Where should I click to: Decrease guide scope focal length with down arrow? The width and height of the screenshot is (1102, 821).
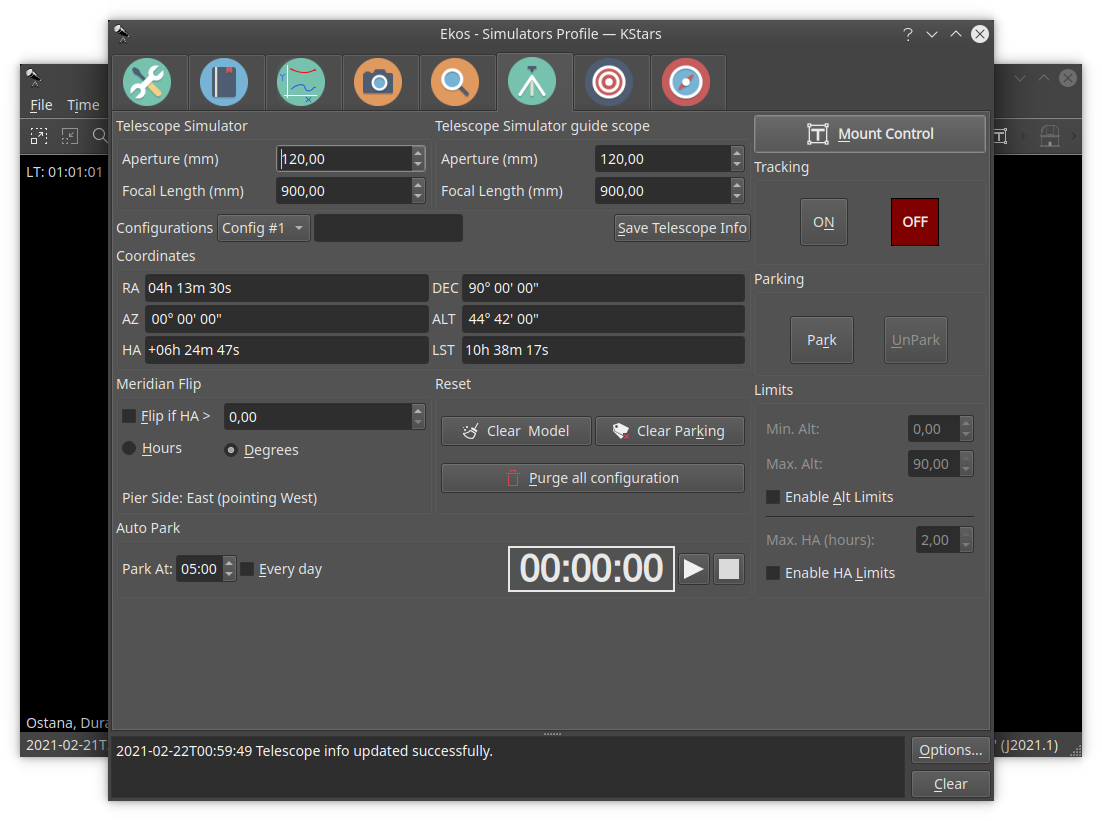[737, 198]
